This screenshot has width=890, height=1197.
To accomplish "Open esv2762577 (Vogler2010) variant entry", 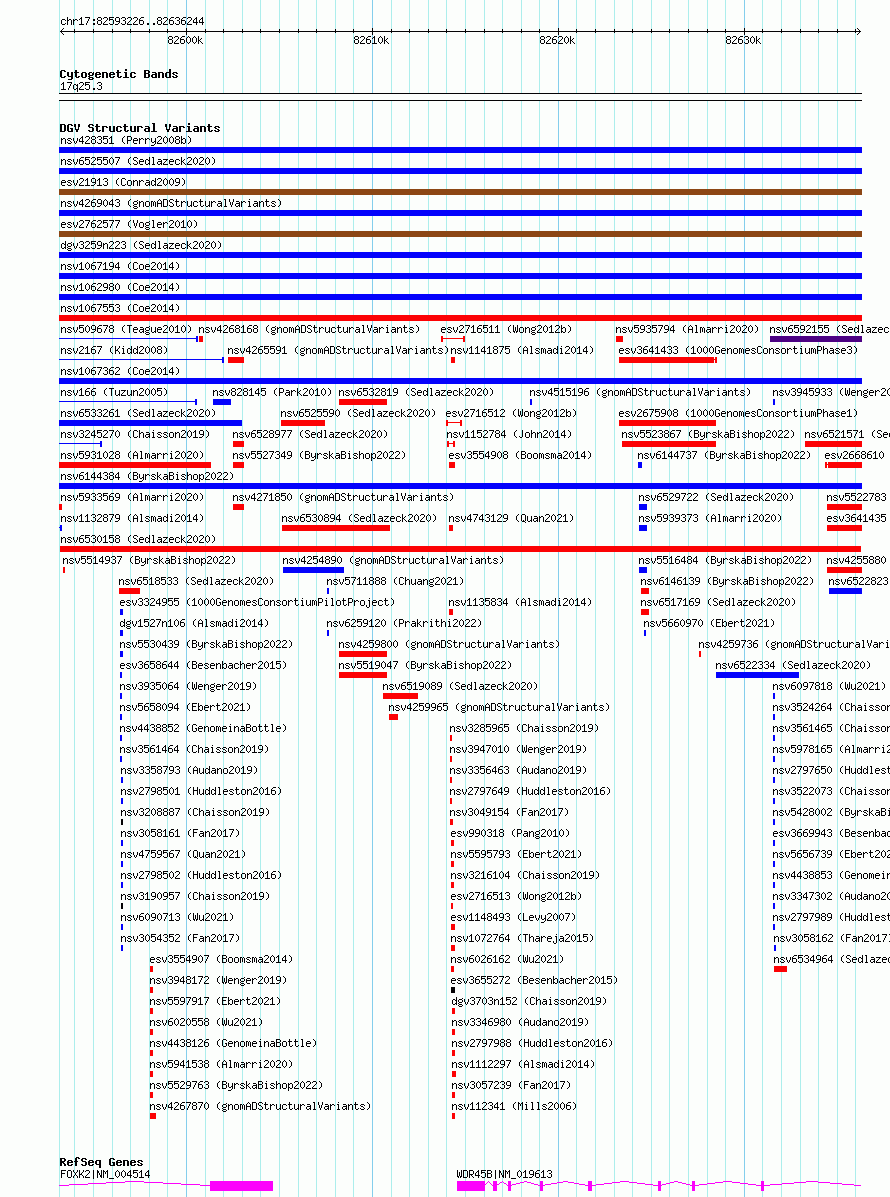I will [129, 224].
